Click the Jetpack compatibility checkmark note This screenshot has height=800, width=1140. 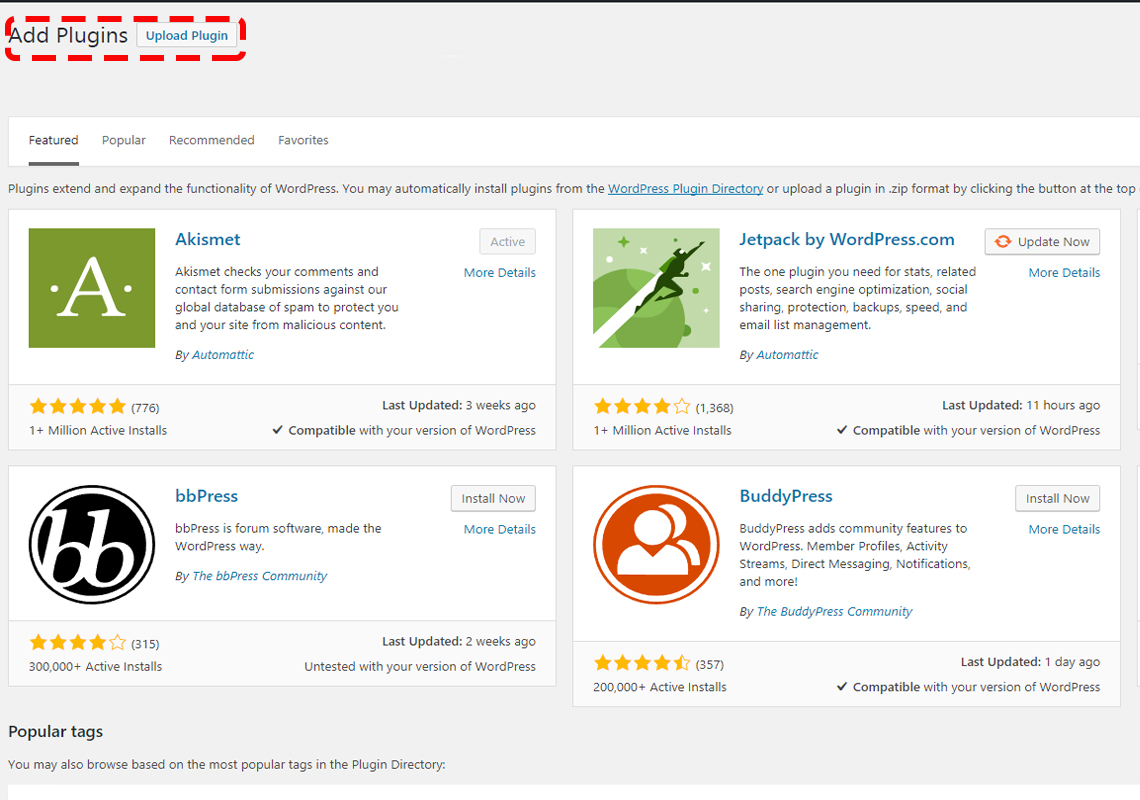tap(968, 431)
